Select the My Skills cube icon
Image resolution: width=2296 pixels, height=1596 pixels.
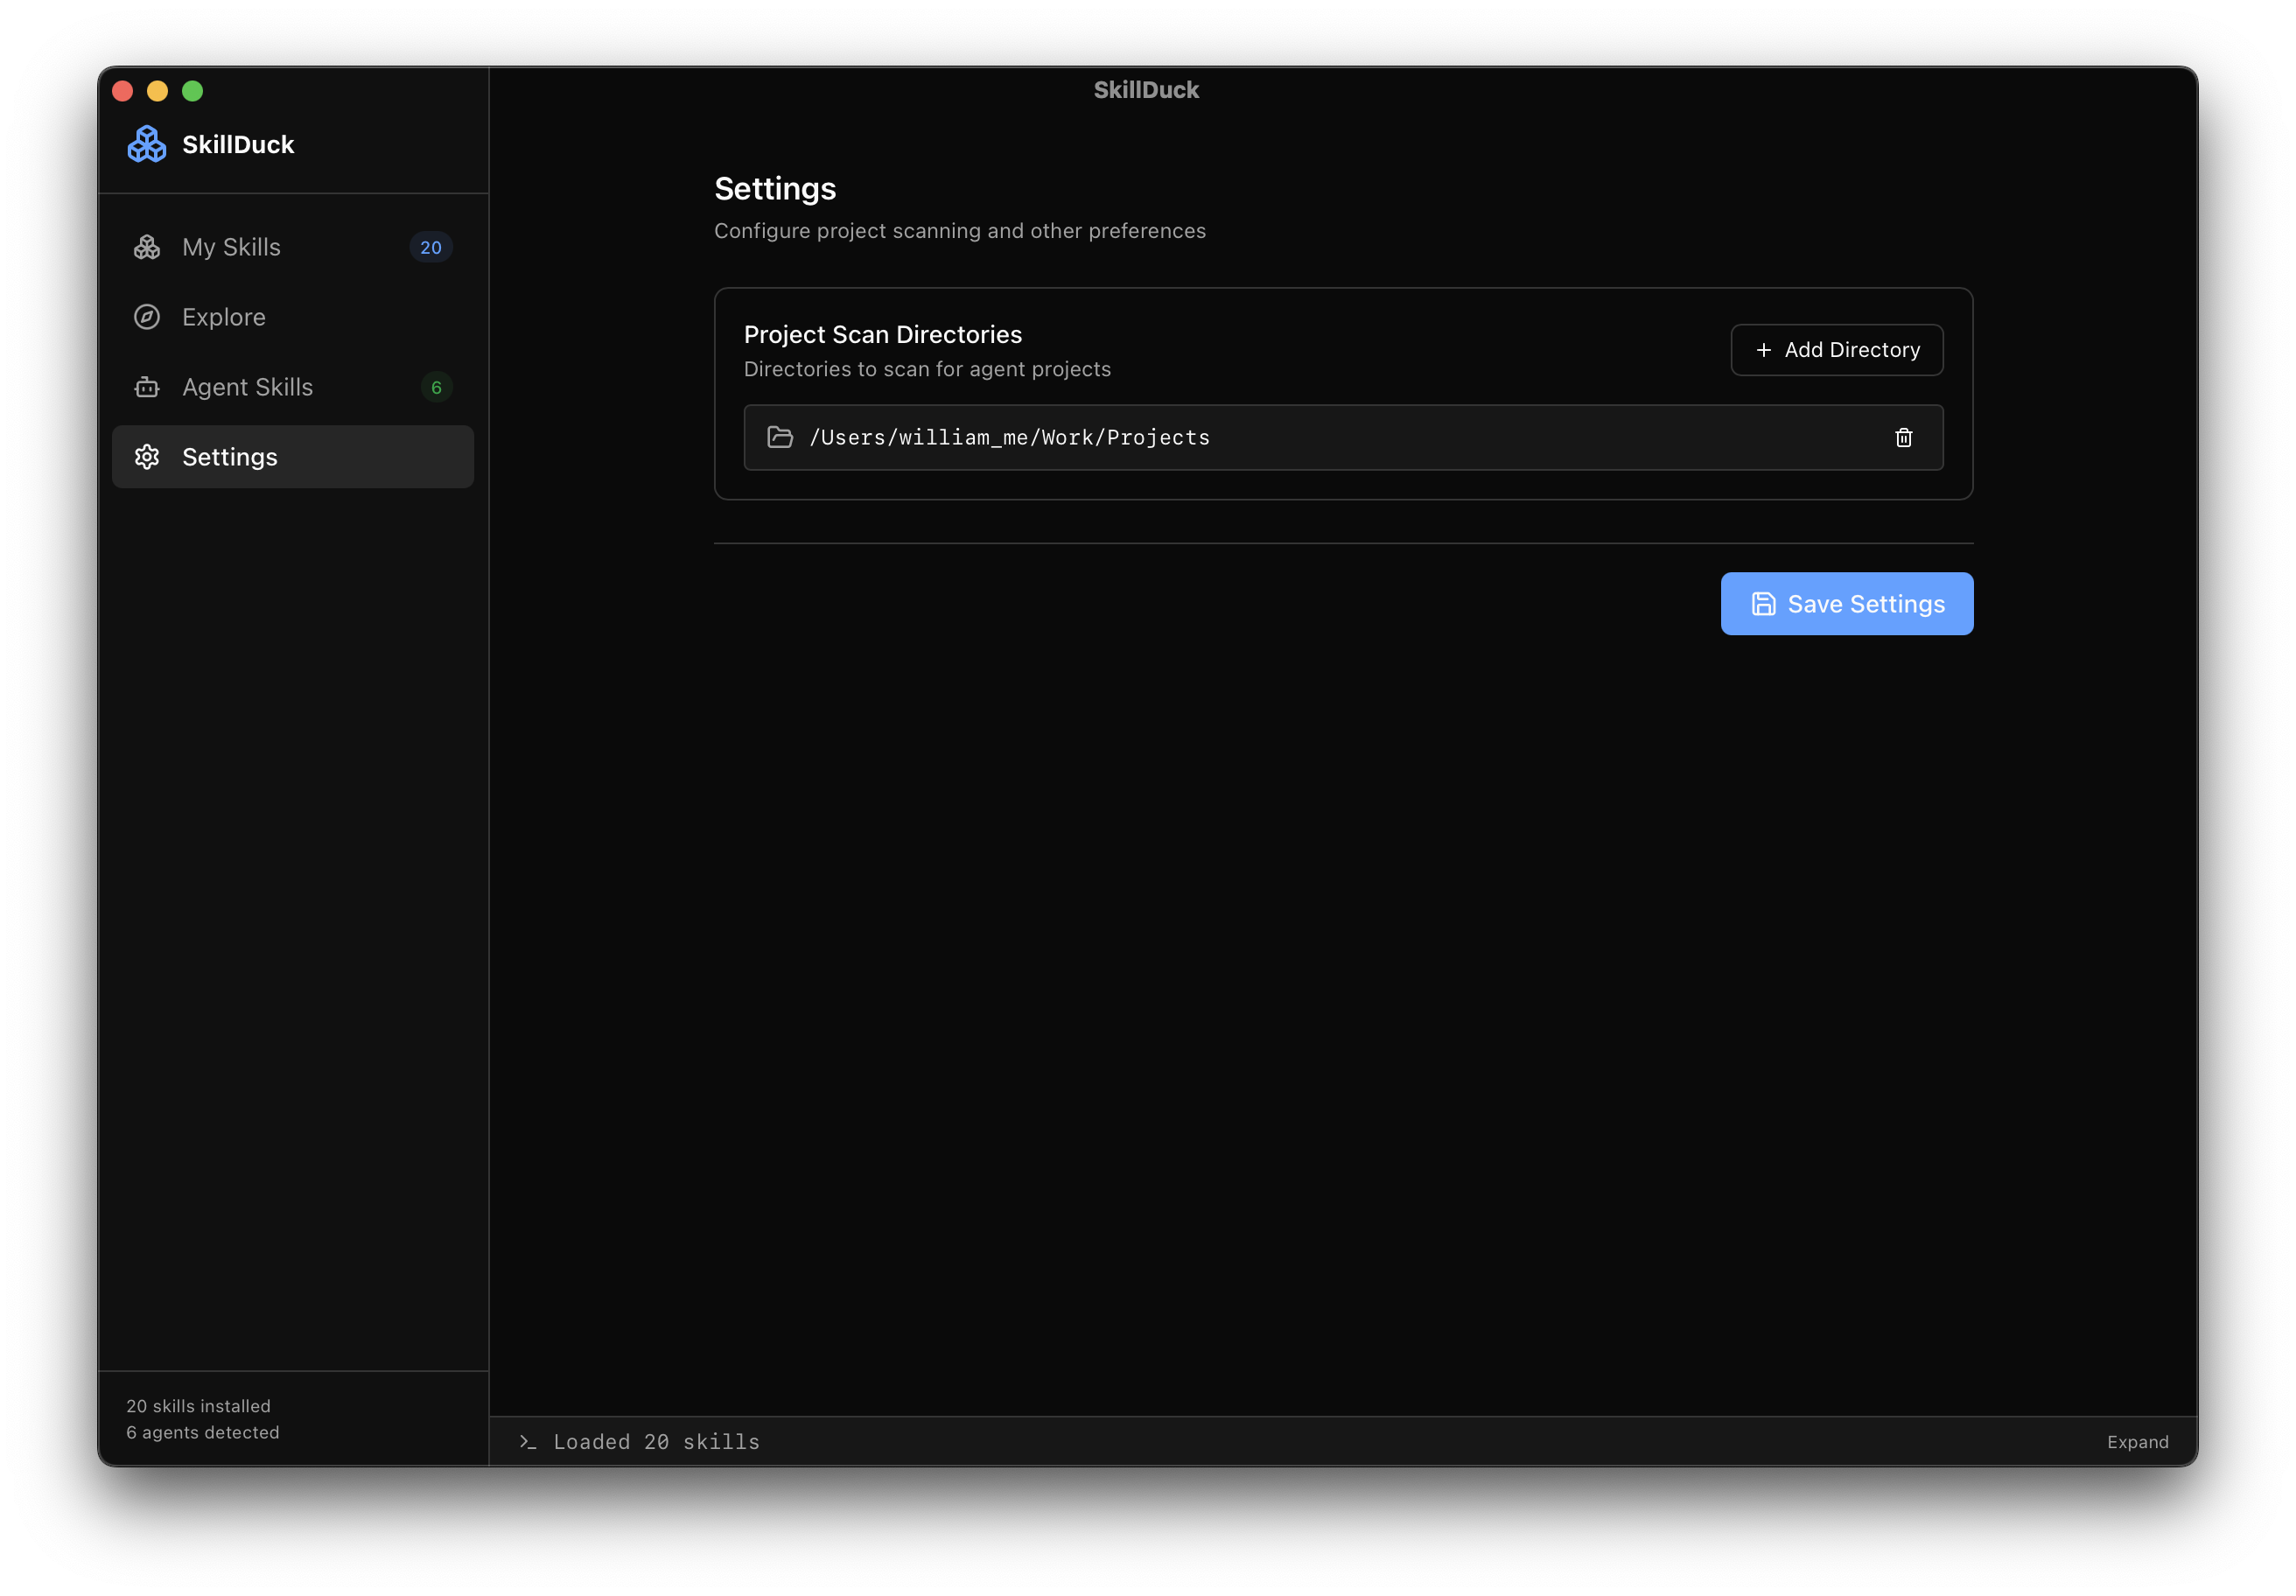coord(147,246)
